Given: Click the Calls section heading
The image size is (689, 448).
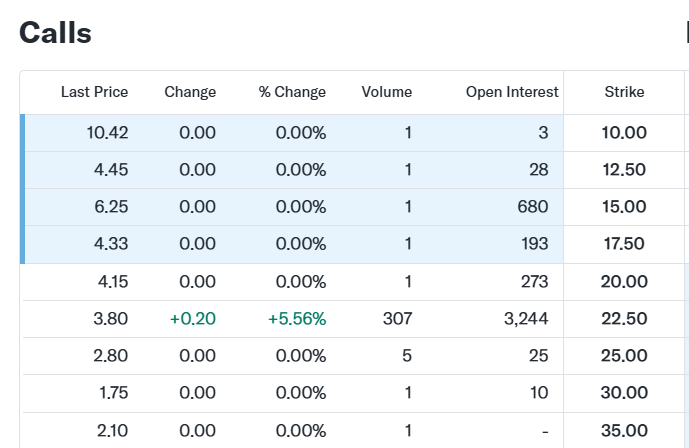Looking at the screenshot, I should pos(55,33).
